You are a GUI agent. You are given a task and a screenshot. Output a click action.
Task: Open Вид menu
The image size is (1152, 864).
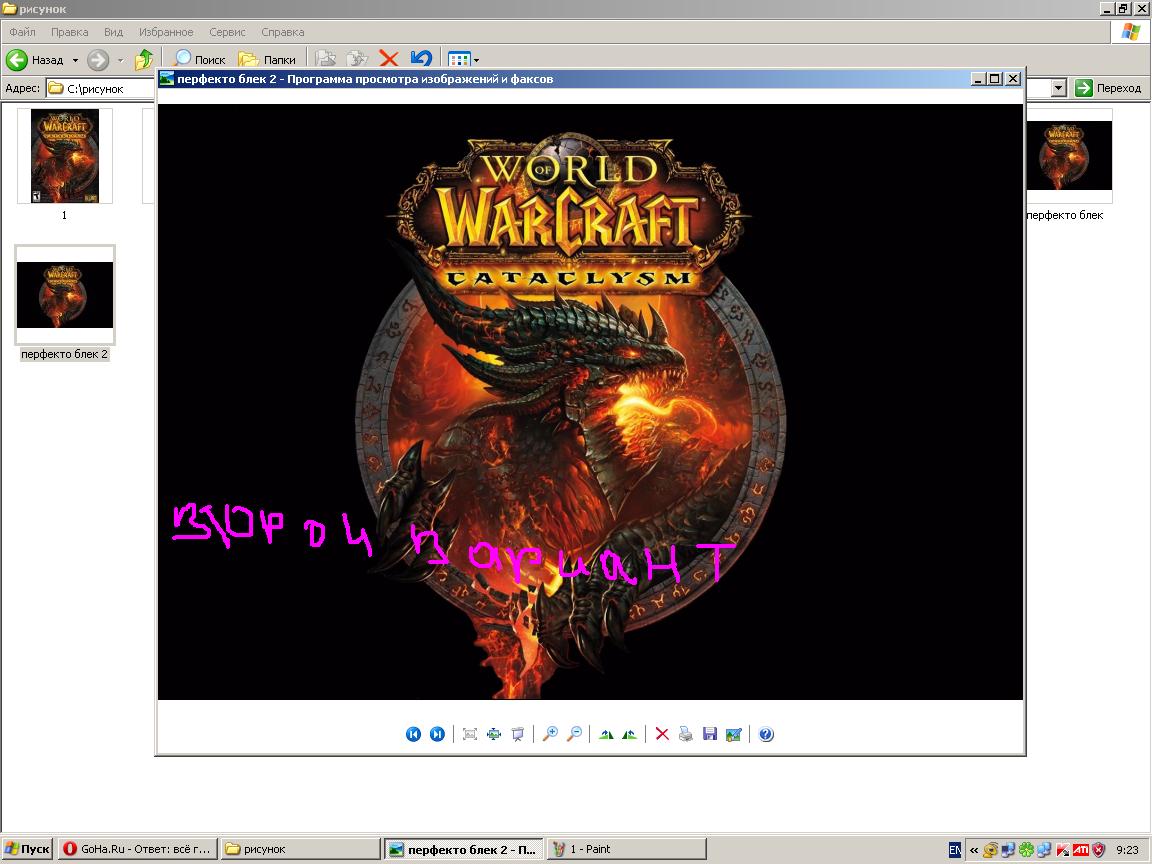pyautogui.click(x=113, y=32)
